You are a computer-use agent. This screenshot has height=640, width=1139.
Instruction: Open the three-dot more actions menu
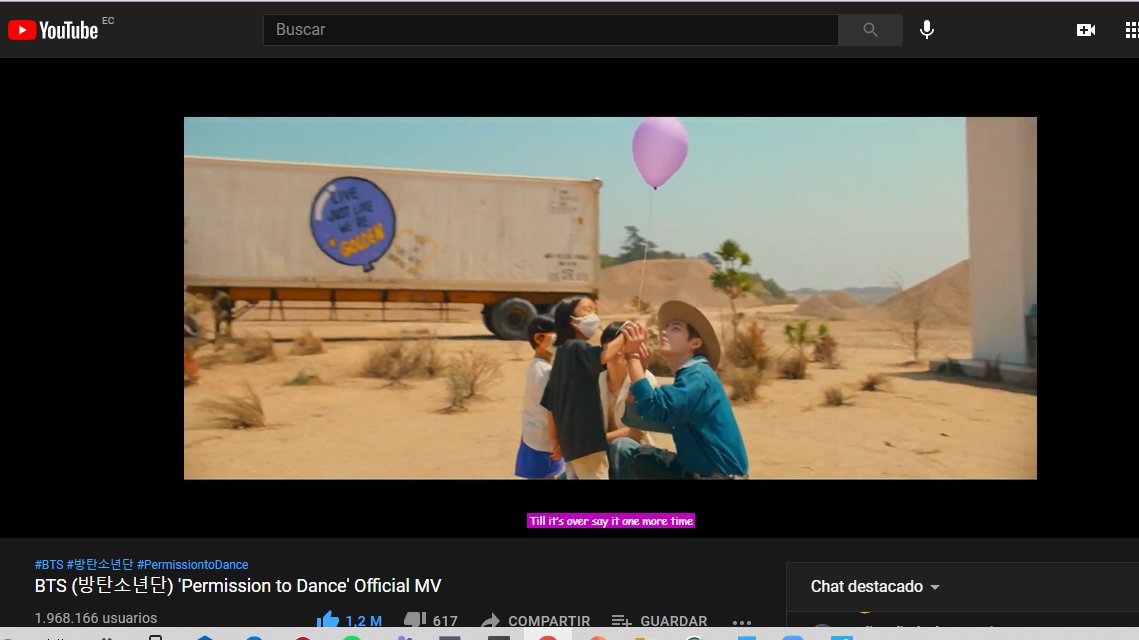(x=742, y=622)
